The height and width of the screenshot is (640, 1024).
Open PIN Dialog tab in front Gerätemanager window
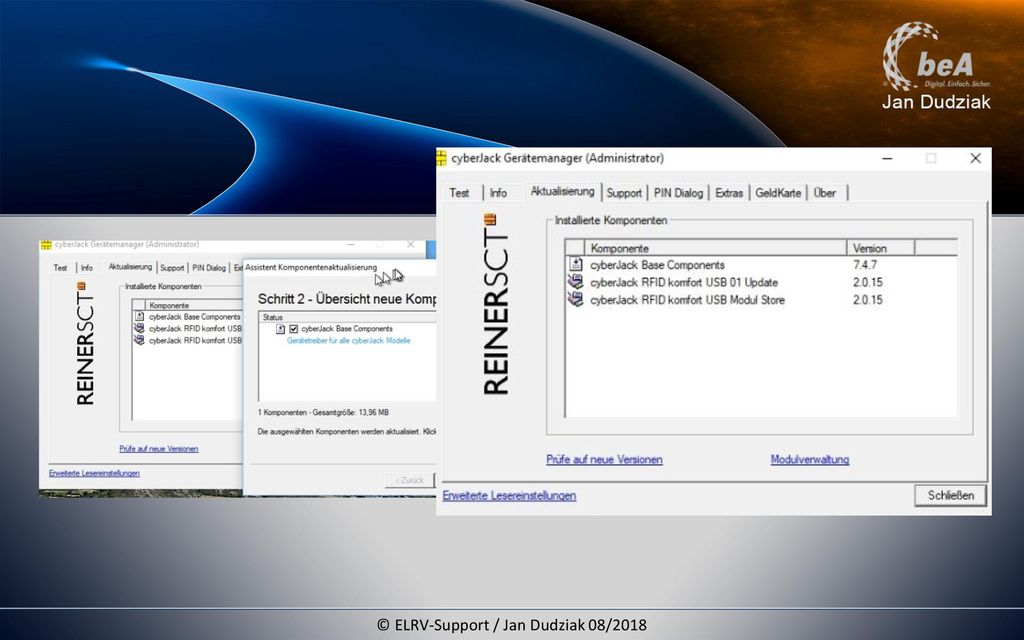click(x=678, y=193)
